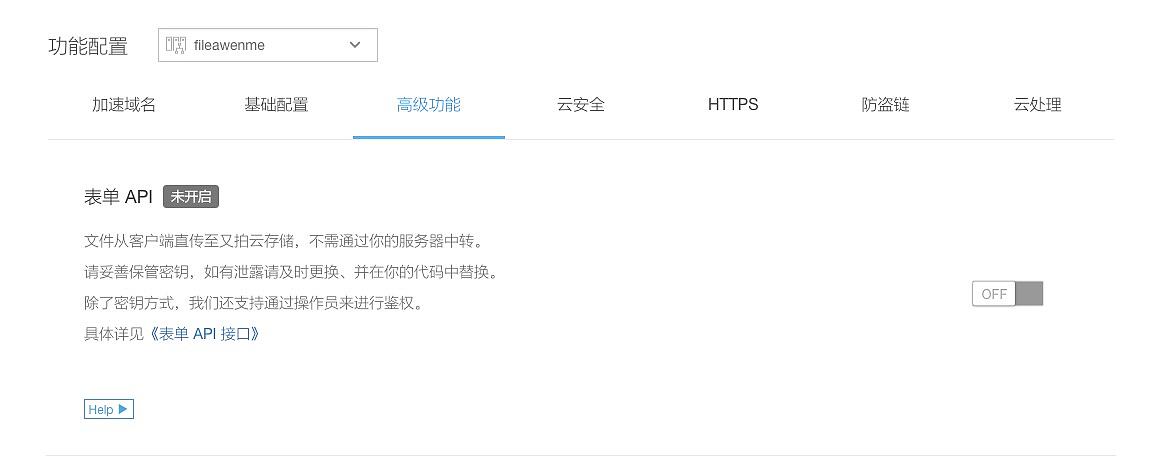Click the text line about 妥善保管密钥

[x=290, y=272]
